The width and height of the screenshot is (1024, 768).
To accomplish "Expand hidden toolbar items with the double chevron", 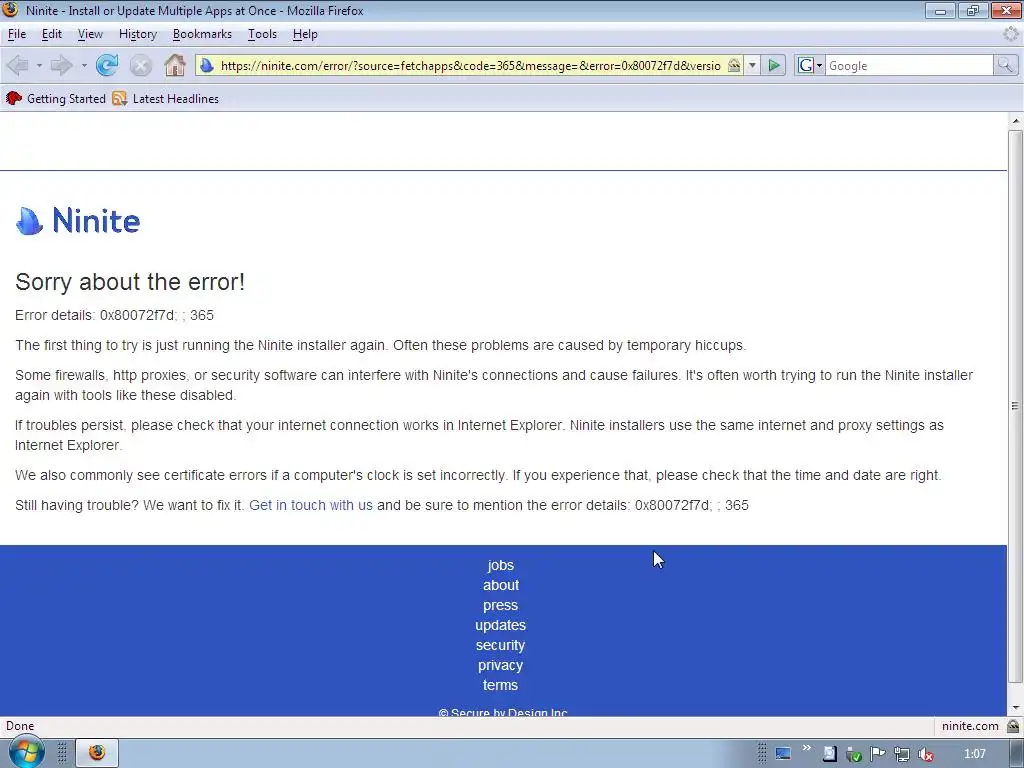I will [807, 748].
